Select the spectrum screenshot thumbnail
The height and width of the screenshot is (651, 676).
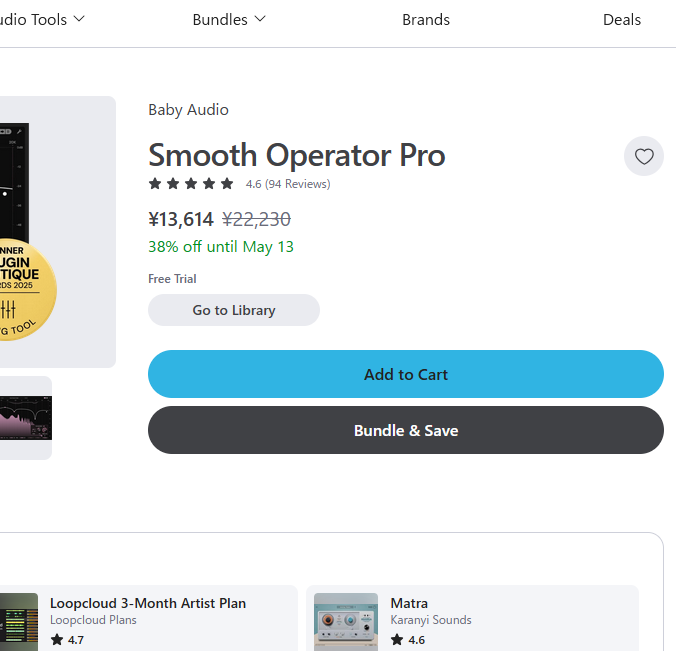coord(26,418)
